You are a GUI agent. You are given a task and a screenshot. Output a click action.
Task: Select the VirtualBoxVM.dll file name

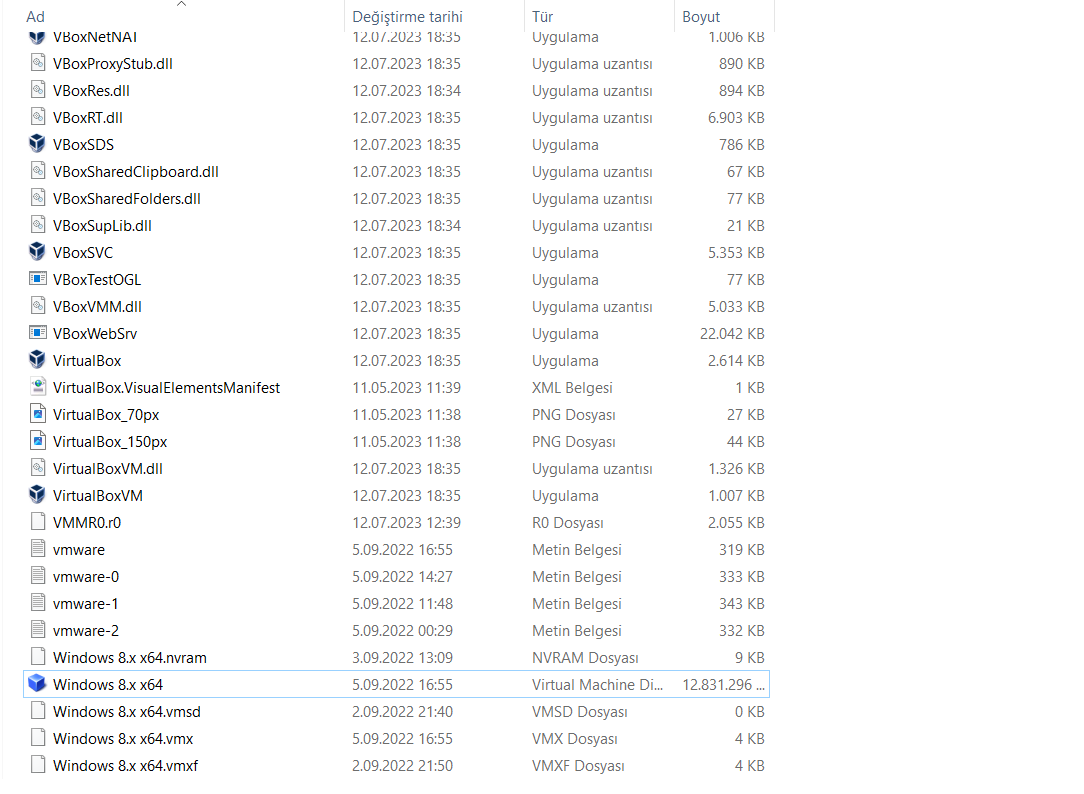pyautogui.click(x=108, y=469)
